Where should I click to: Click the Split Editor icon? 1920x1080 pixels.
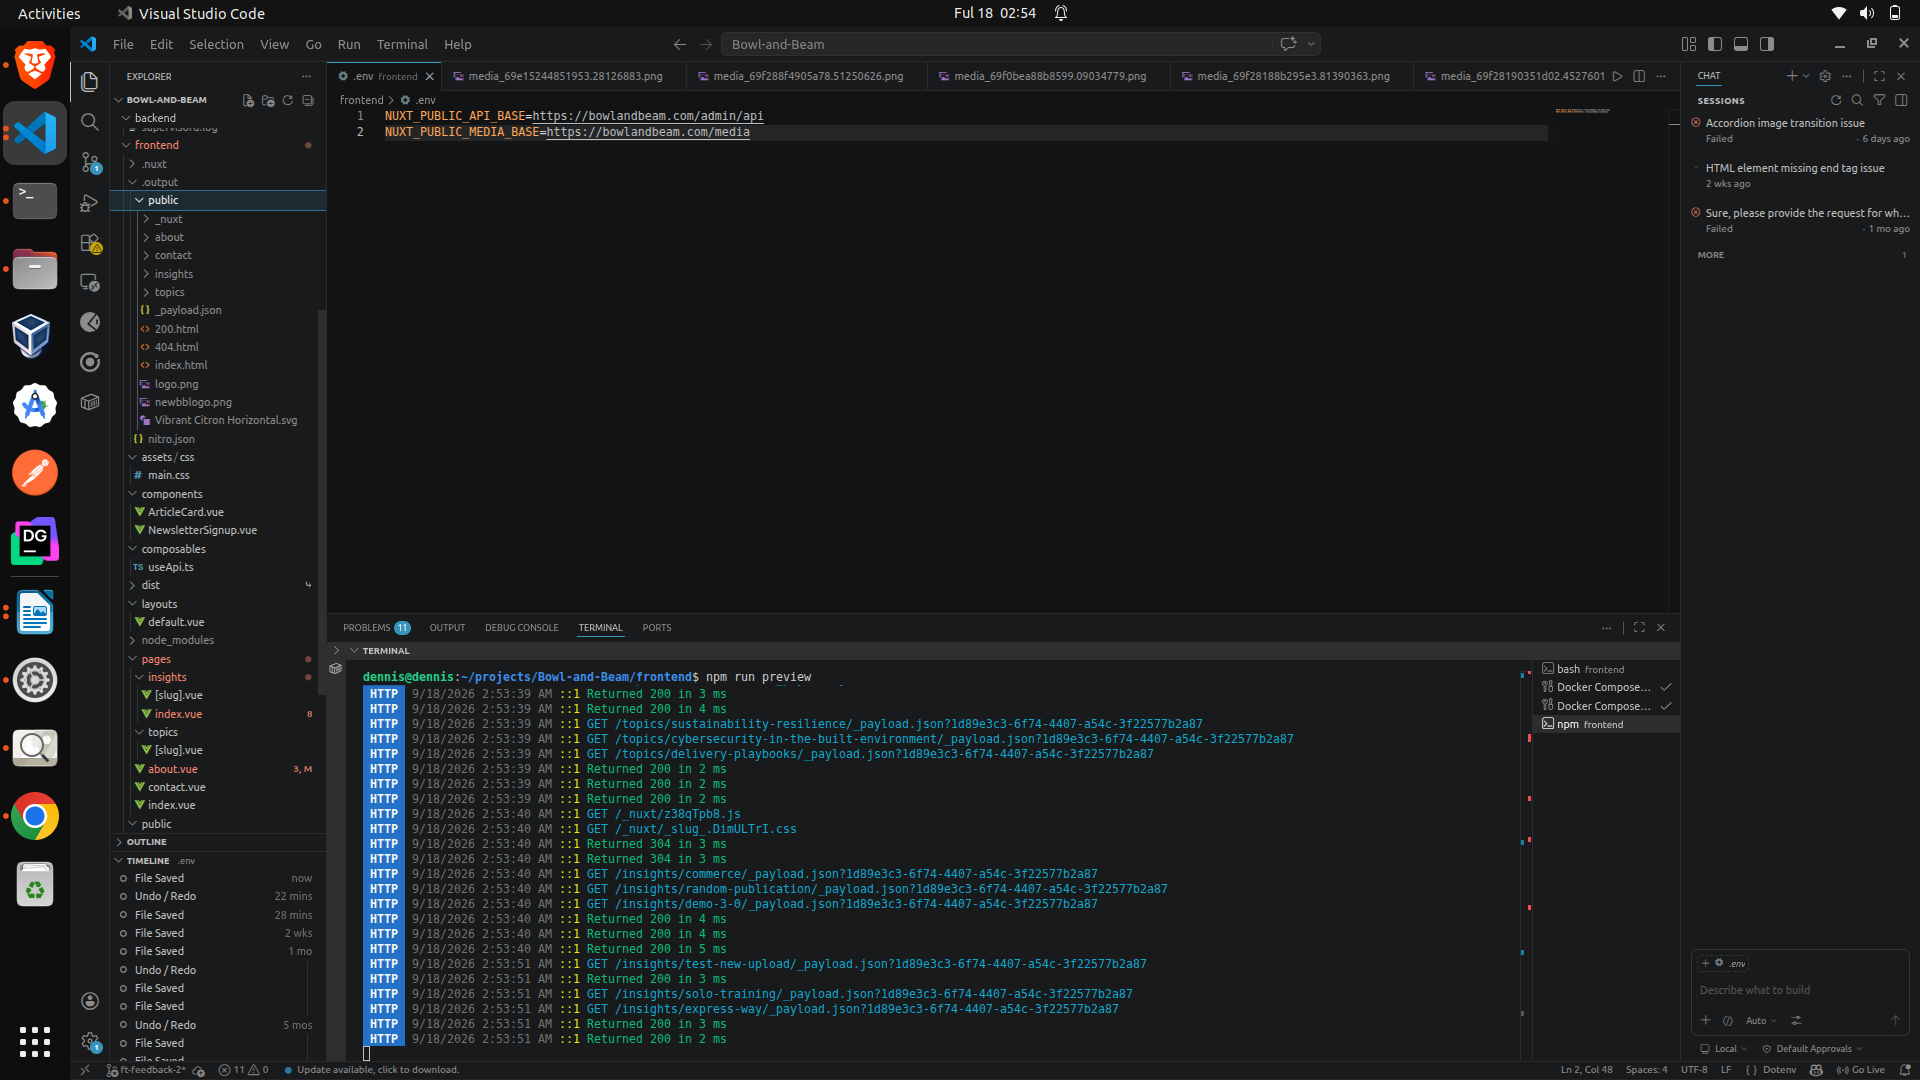(1639, 76)
